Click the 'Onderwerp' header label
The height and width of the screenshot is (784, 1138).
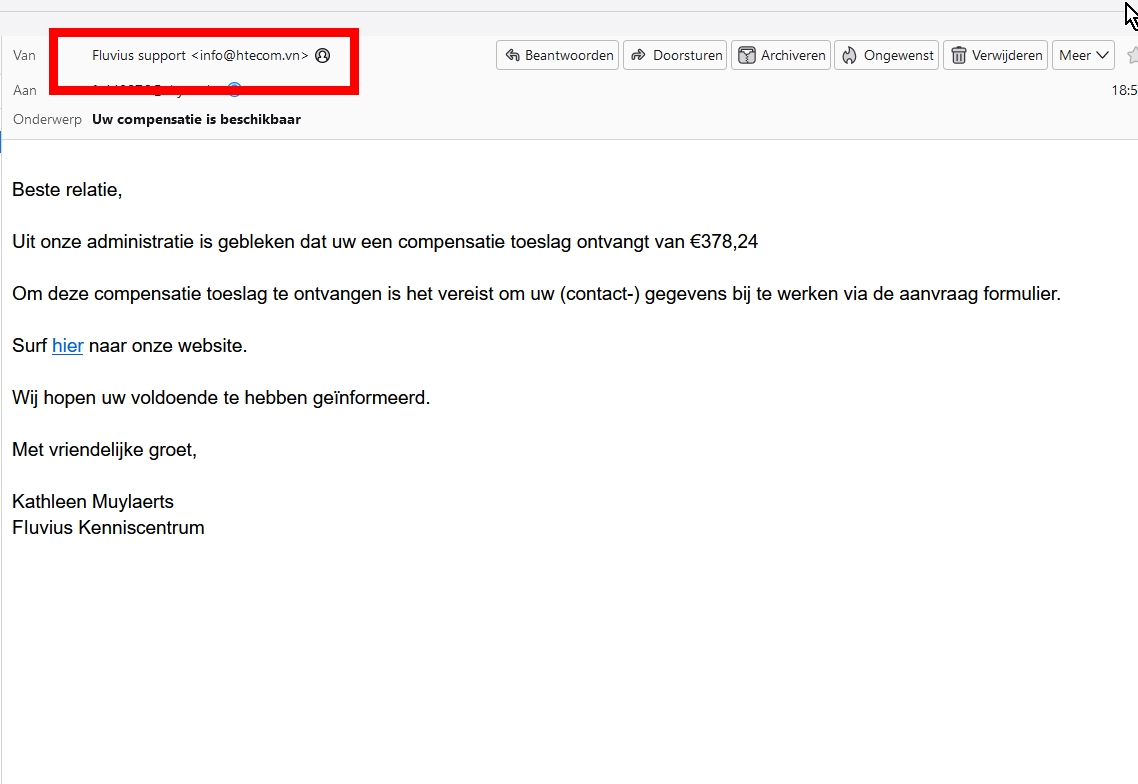[x=47, y=119]
